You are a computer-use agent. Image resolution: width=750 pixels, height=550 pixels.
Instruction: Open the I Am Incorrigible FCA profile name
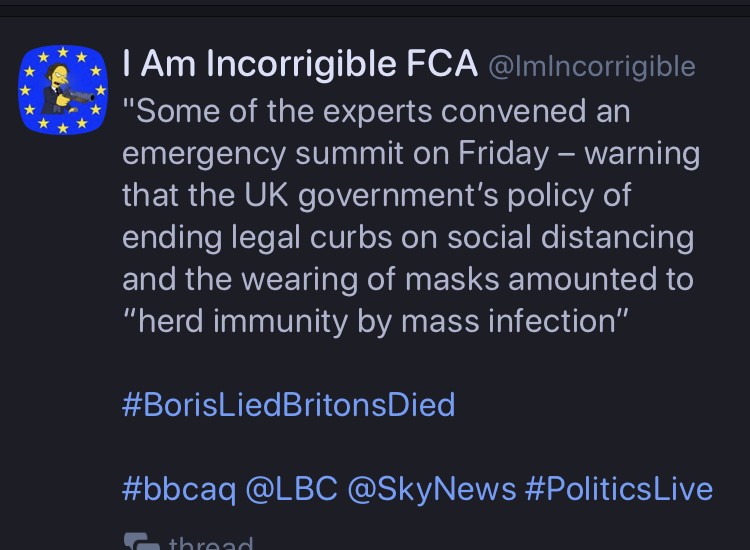click(x=299, y=65)
